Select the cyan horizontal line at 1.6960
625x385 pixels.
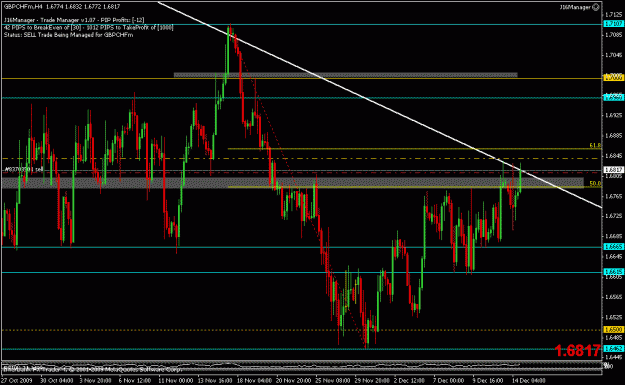[x=301, y=98]
